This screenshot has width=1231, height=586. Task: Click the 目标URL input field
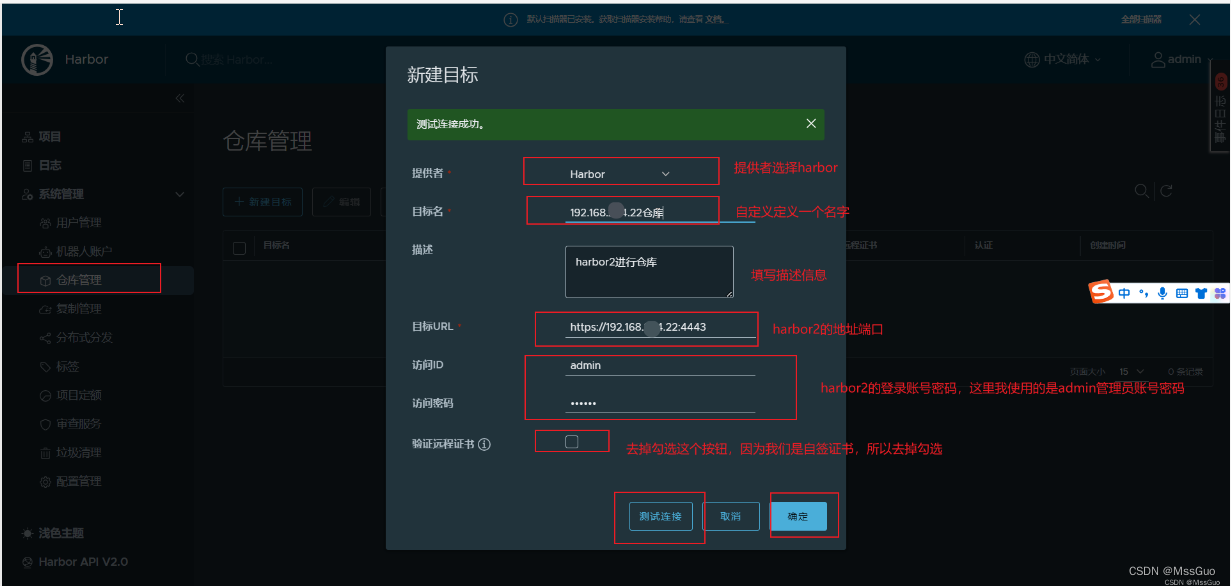[660, 327]
